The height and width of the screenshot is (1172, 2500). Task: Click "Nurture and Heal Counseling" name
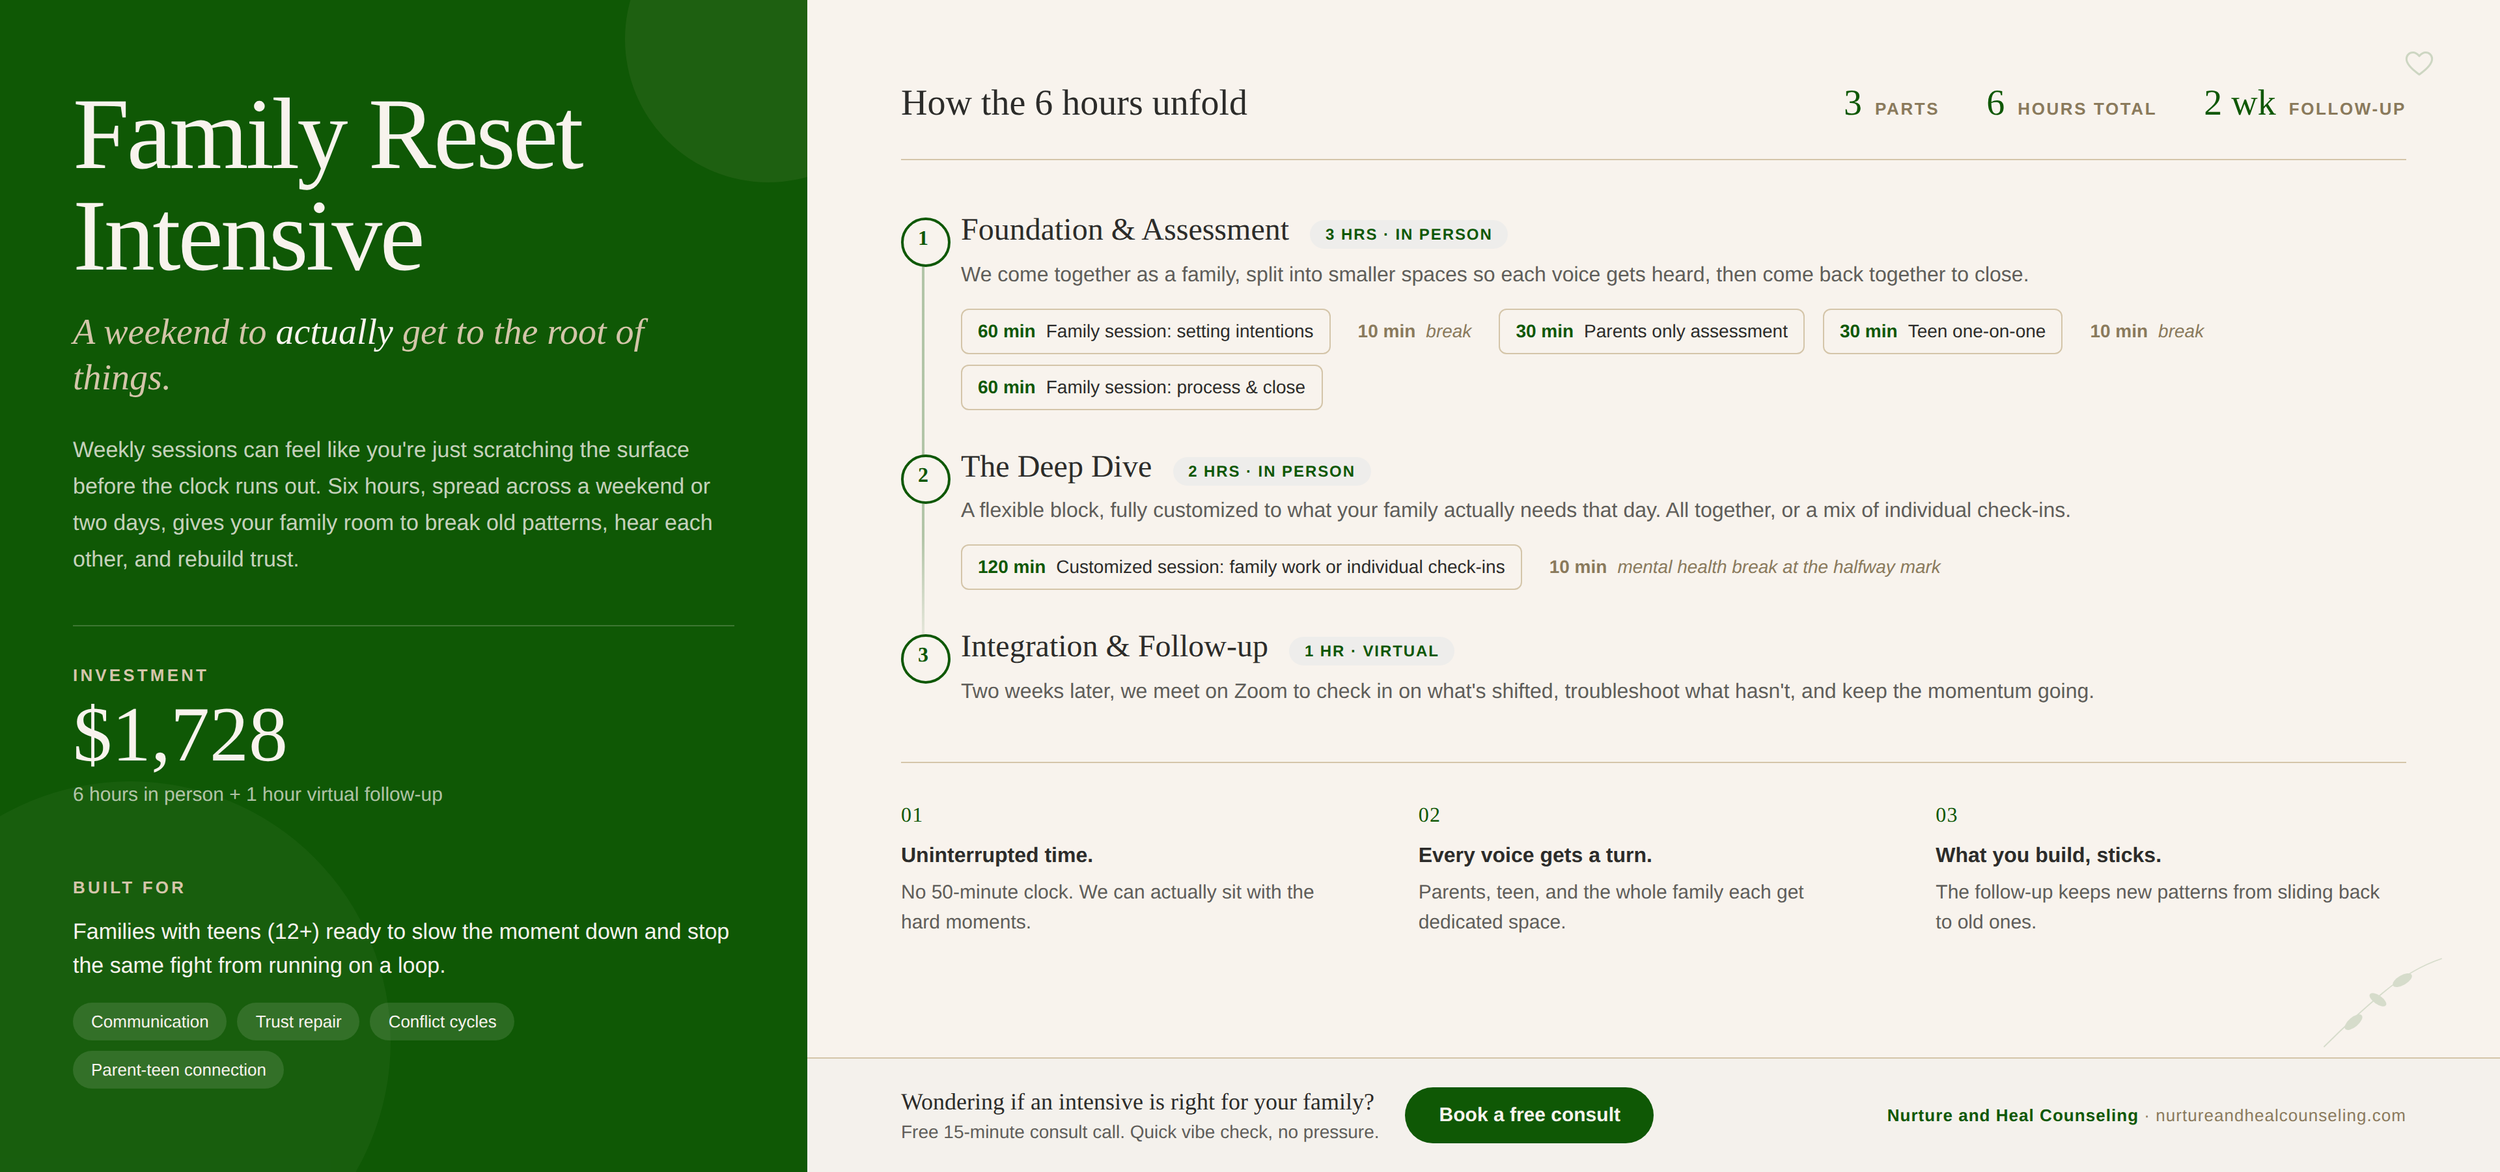(2012, 1115)
